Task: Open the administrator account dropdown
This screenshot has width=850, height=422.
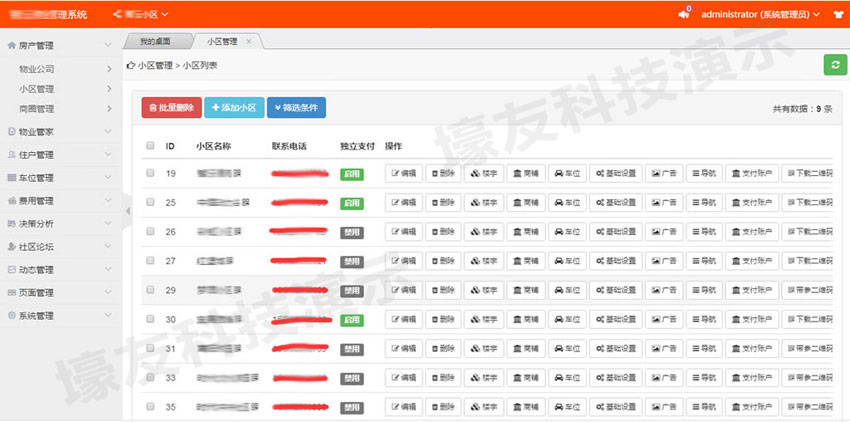Action: pyautogui.click(x=761, y=15)
